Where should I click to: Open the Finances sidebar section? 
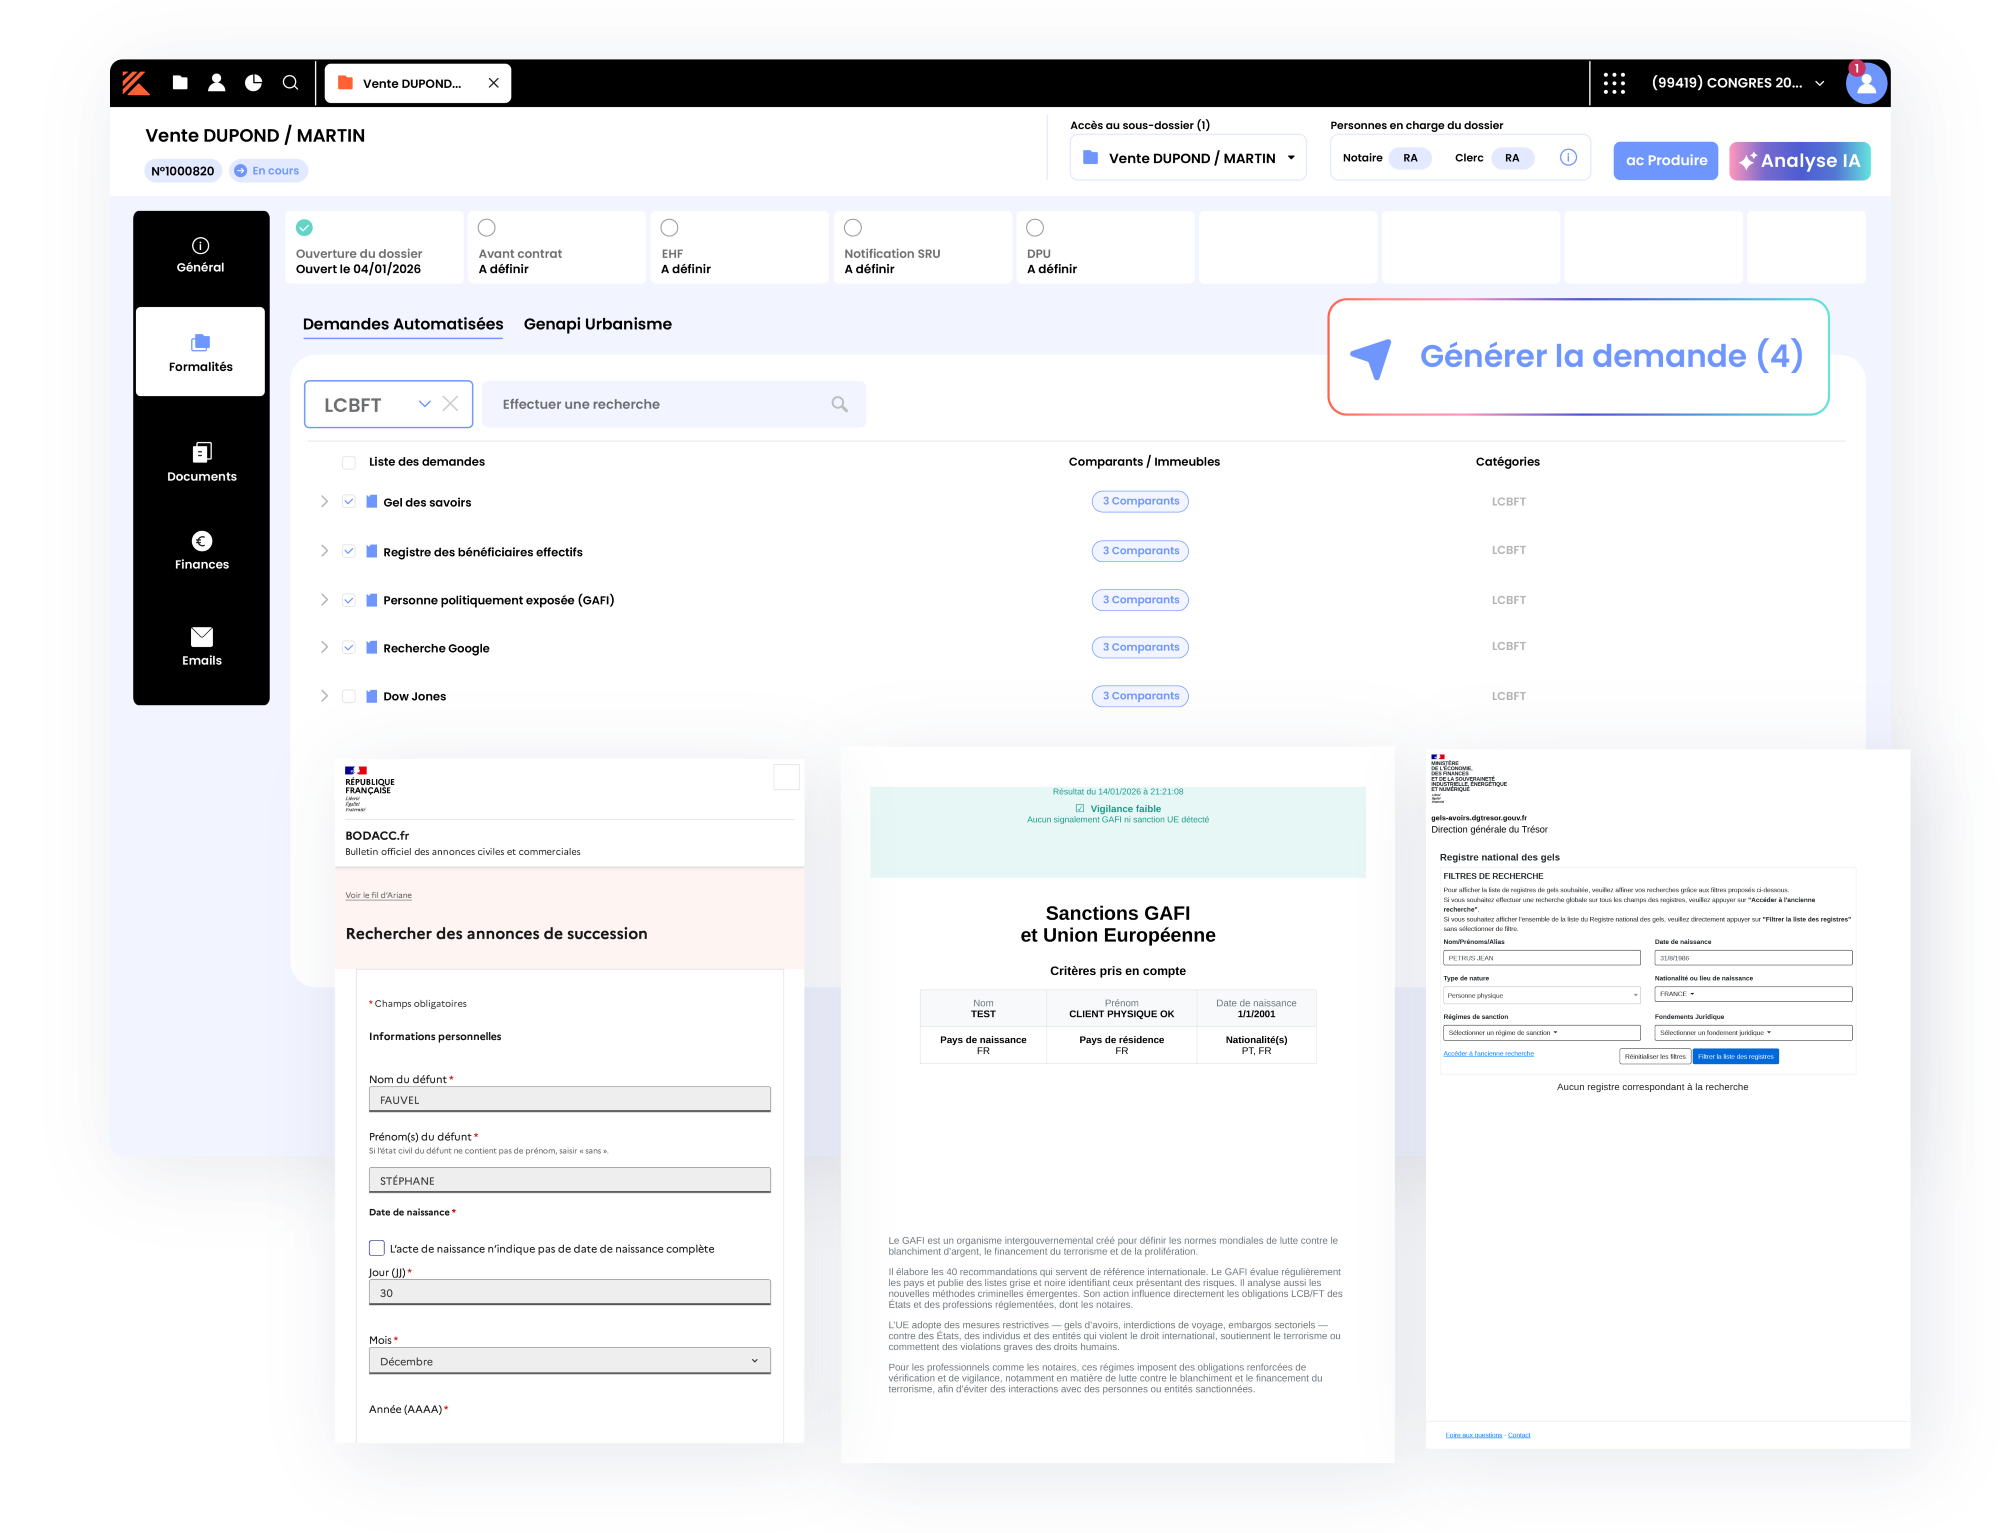pos(201,550)
